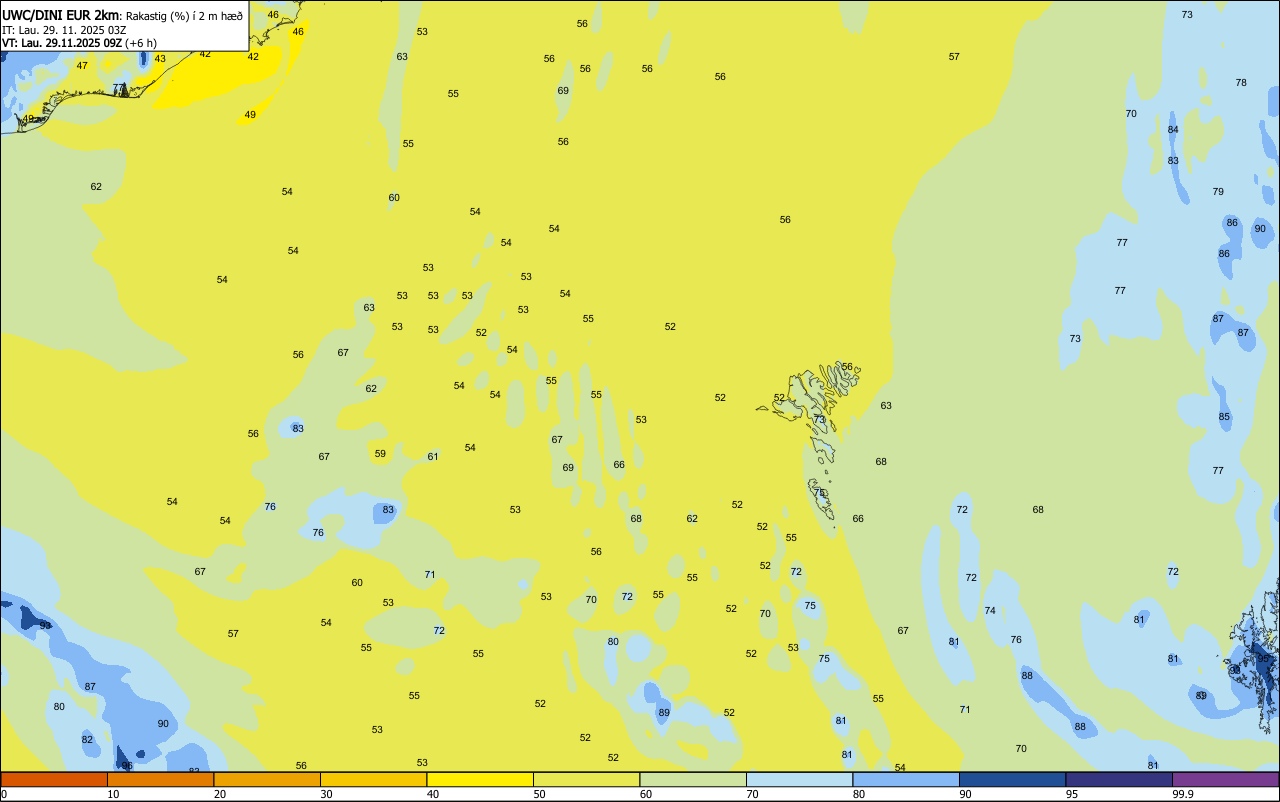The image size is (1280, 802).
Task: Click the value 49 in the bright yellow patch
Action: tap(250, 115)
